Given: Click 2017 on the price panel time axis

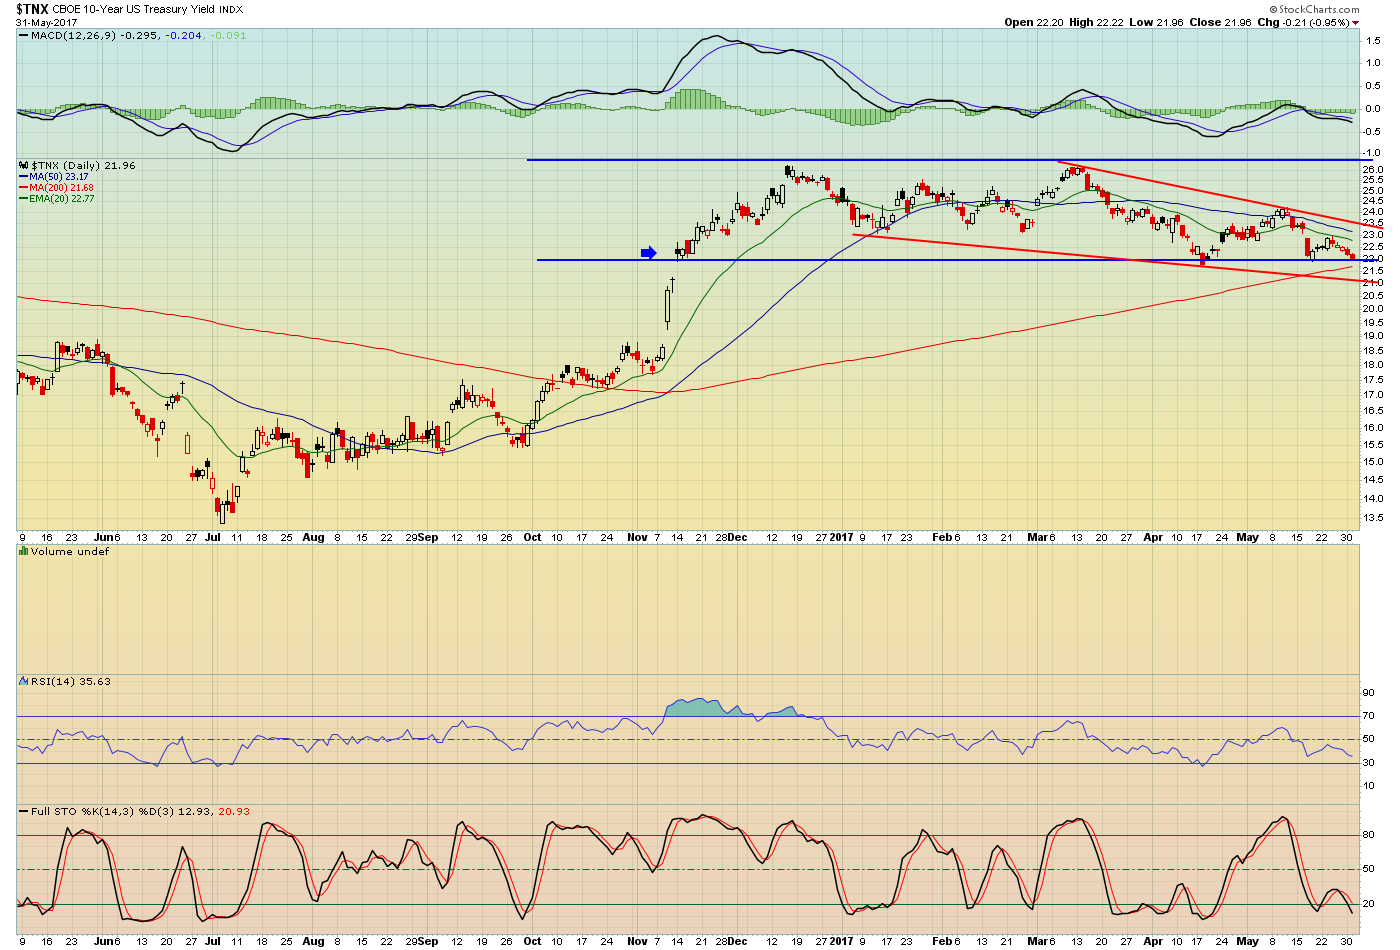Looking at the screenshot, I should [x=842, y=537].
